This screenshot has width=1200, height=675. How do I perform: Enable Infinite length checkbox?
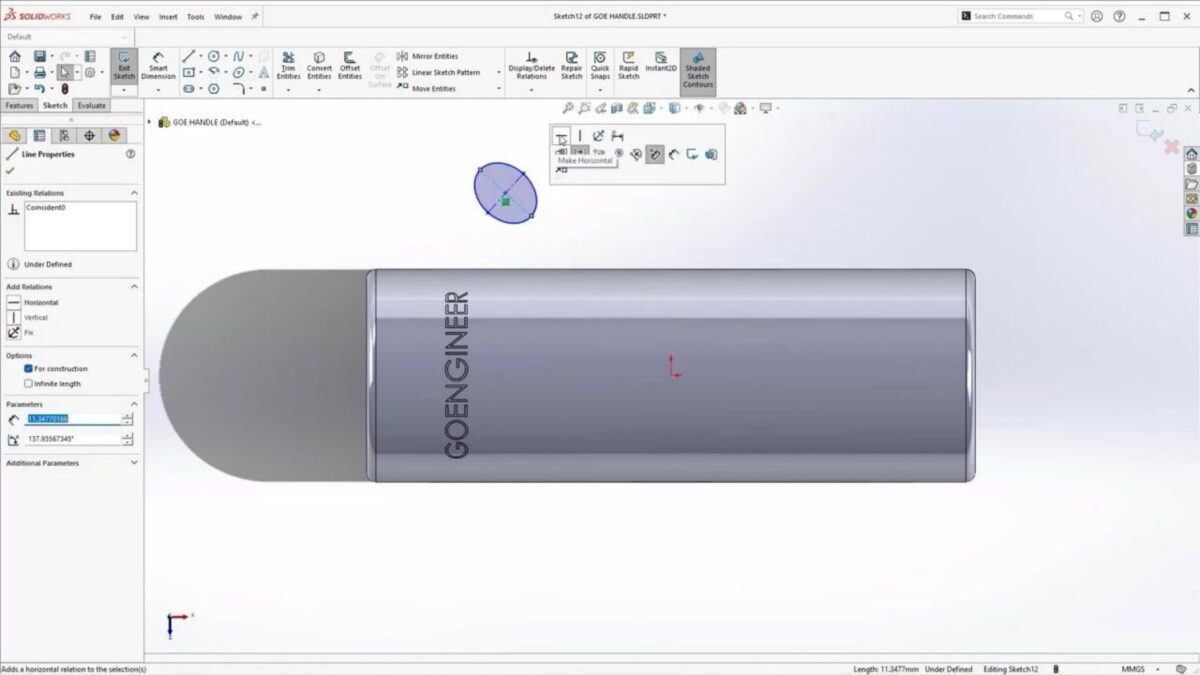pos(29,383)
